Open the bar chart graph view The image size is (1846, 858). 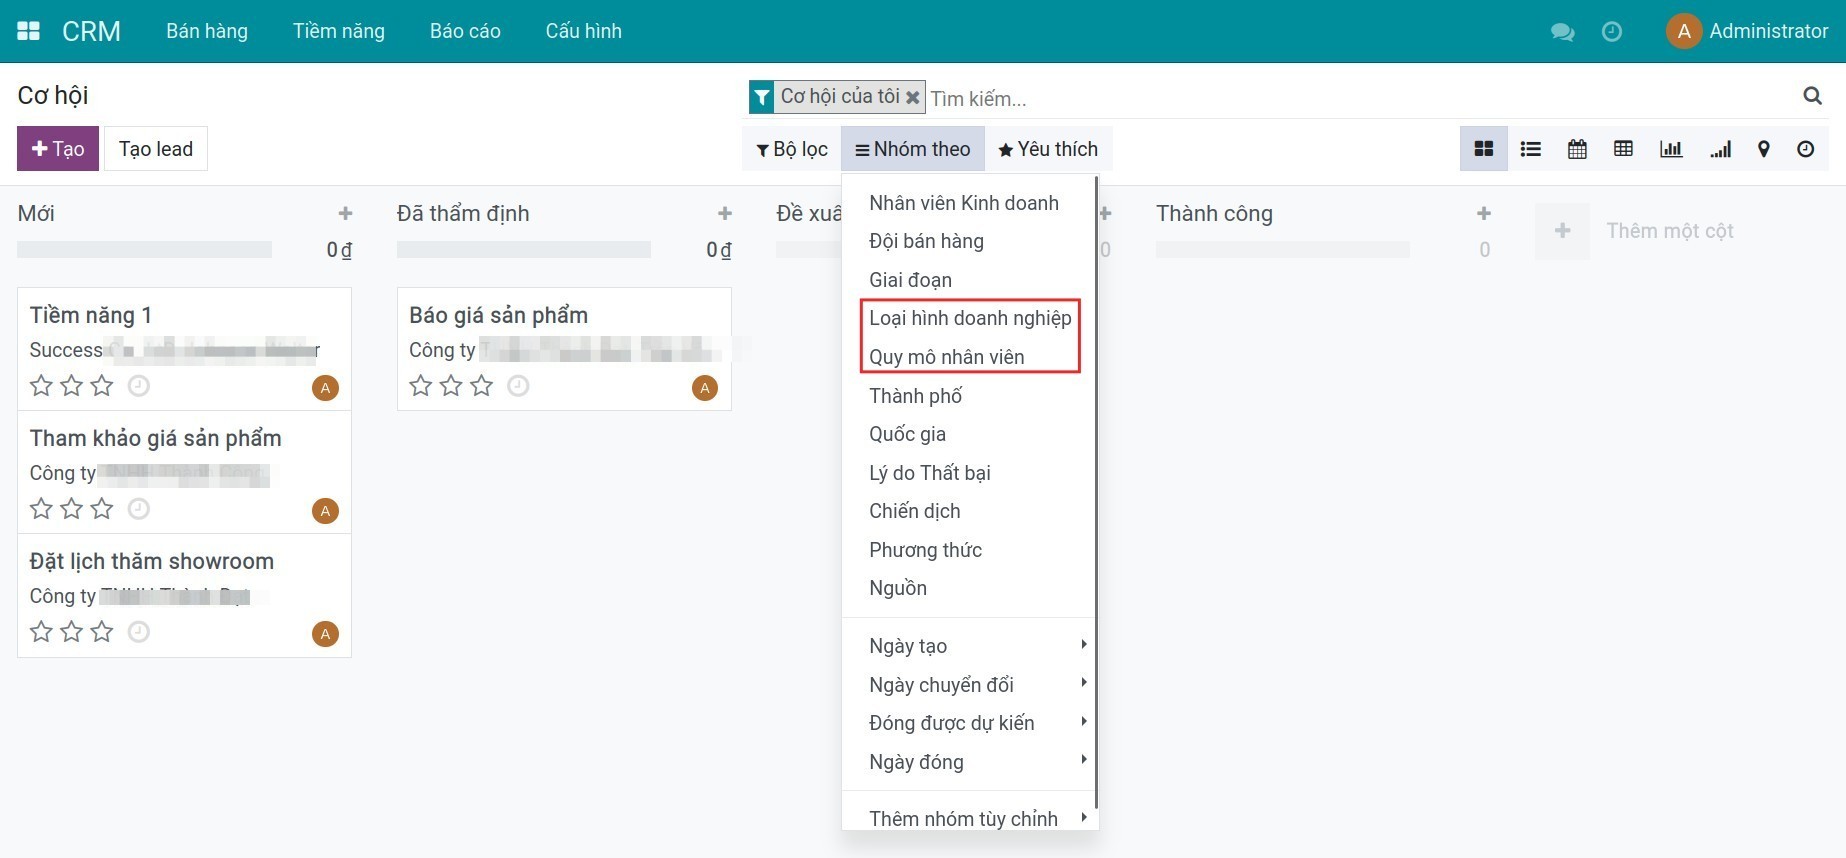(1671, 149)
